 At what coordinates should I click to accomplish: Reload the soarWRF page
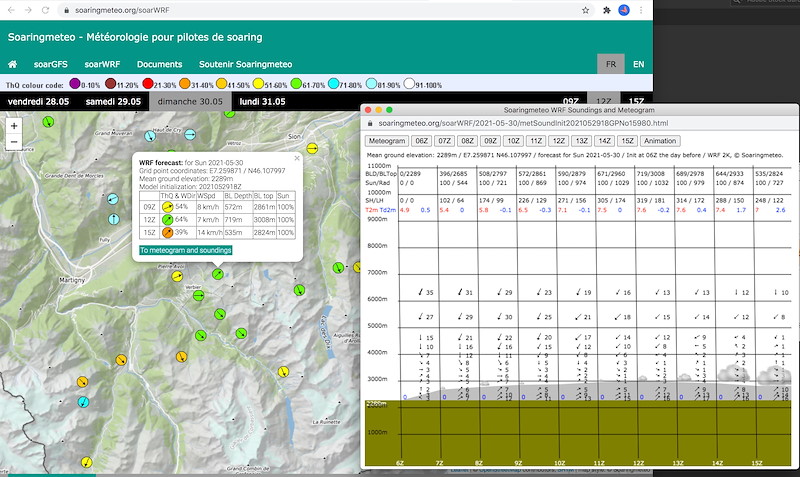coord(45,10)
